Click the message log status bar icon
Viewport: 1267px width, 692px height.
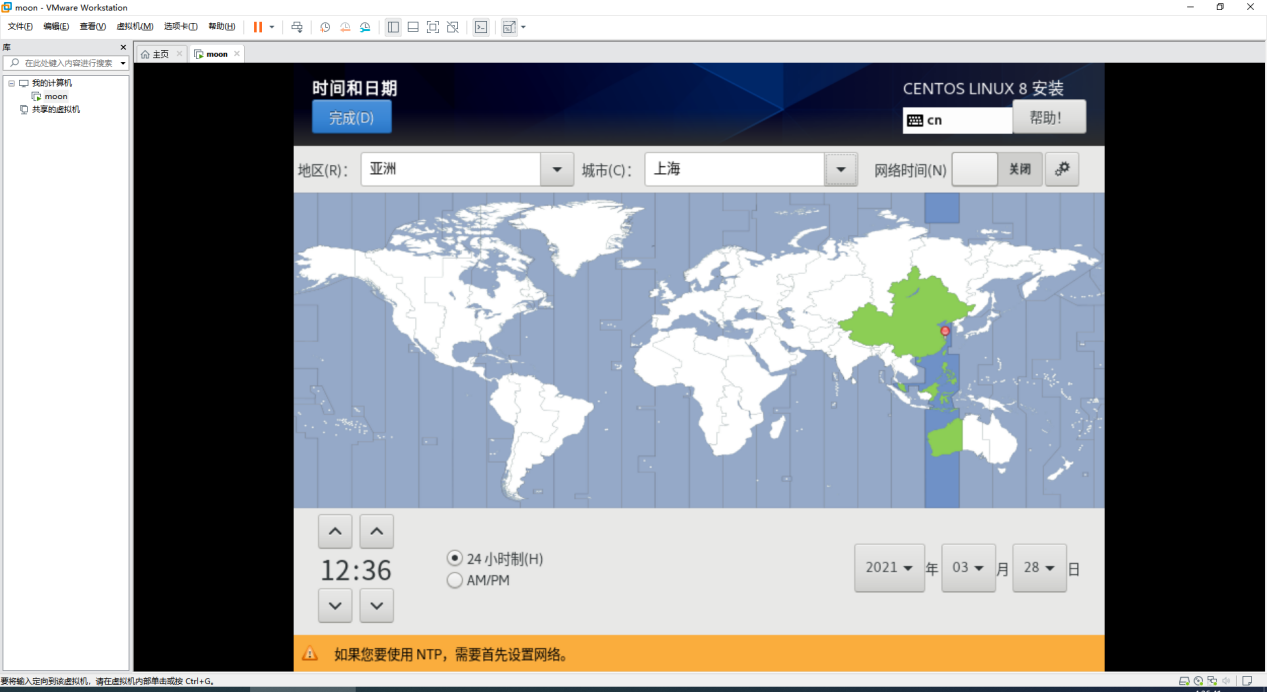coord(1245,681)
